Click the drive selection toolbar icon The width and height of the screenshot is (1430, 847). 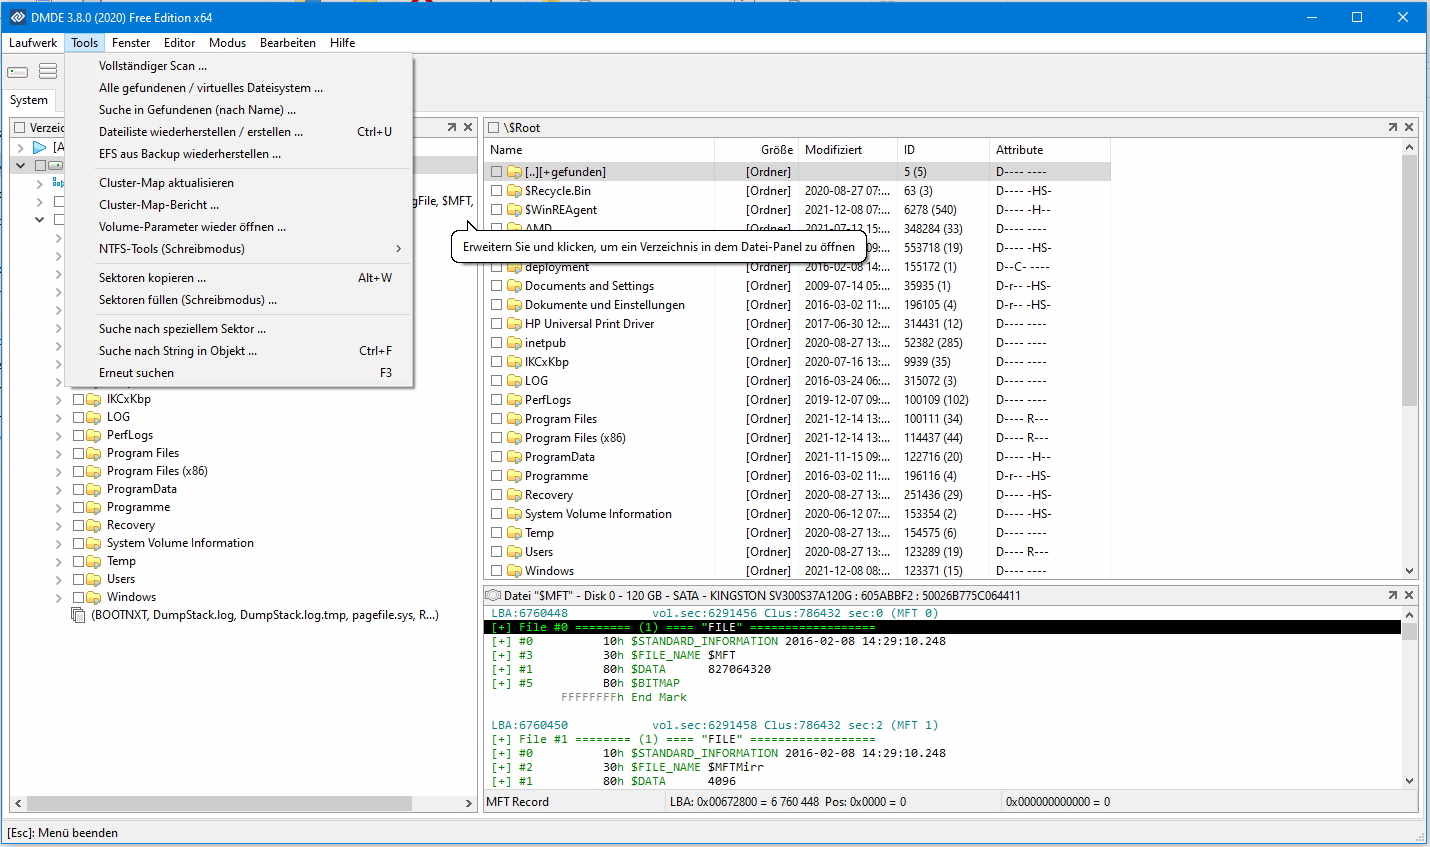click(18, 71)
